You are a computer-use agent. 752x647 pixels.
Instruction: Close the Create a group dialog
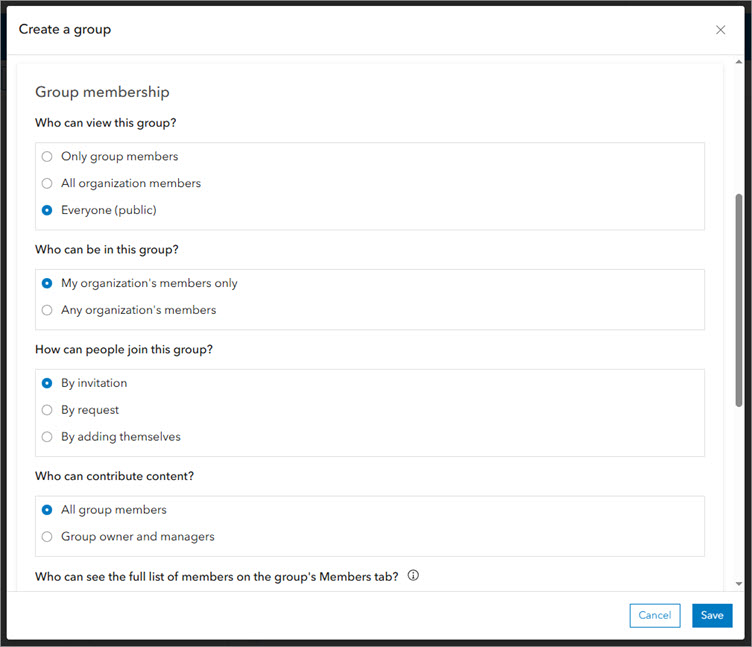(x=720, y=30)
